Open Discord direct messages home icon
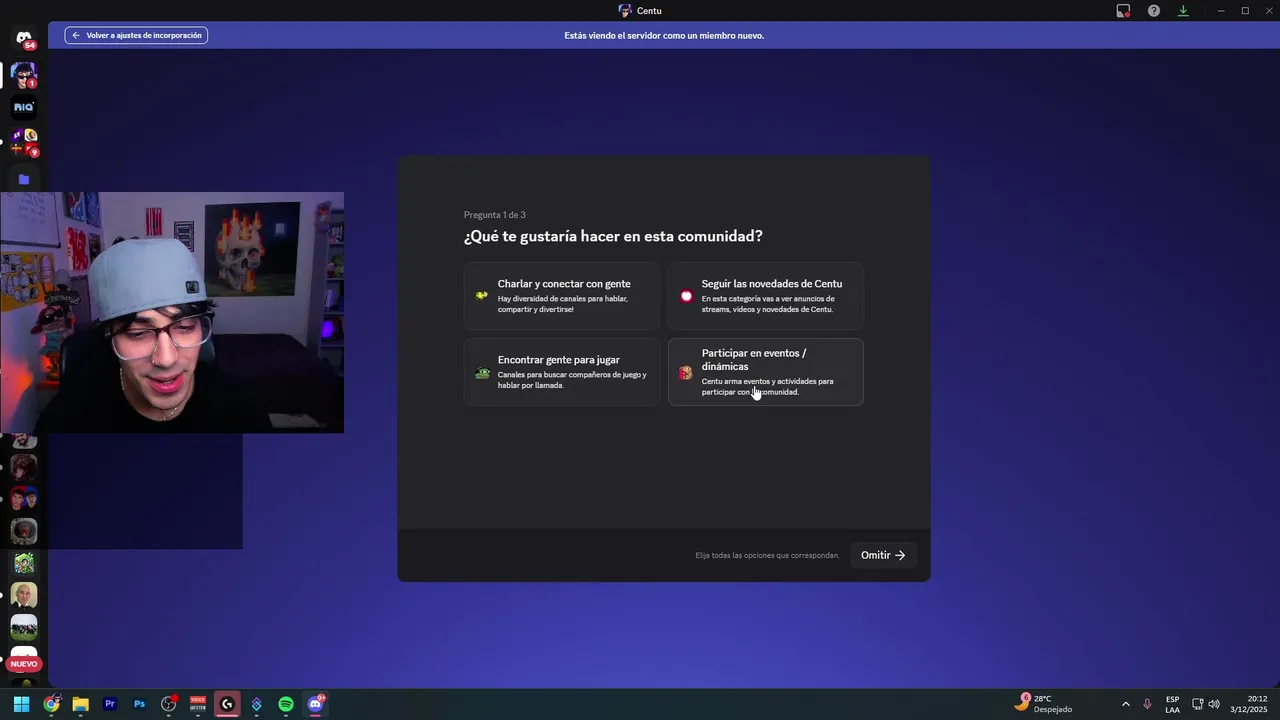The image size is (1280, 720). click(24, 38)
